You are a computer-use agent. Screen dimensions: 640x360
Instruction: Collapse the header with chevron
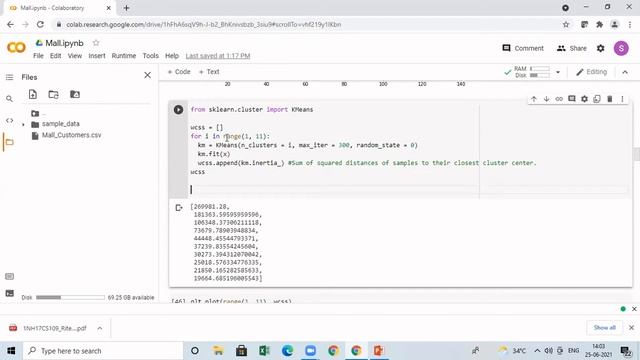click(x=625, y=72)
